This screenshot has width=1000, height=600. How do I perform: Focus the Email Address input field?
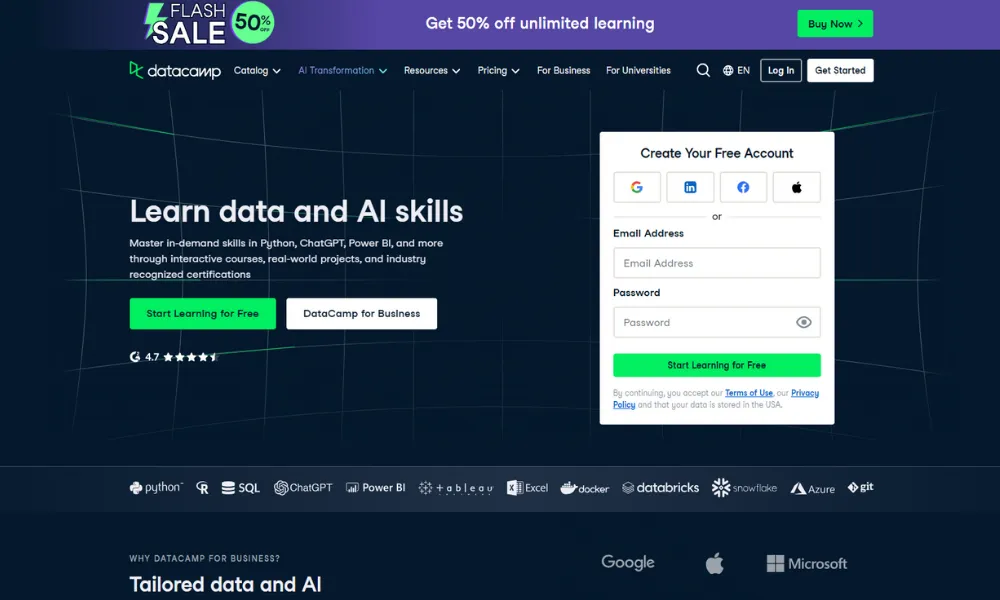[716, 263]
